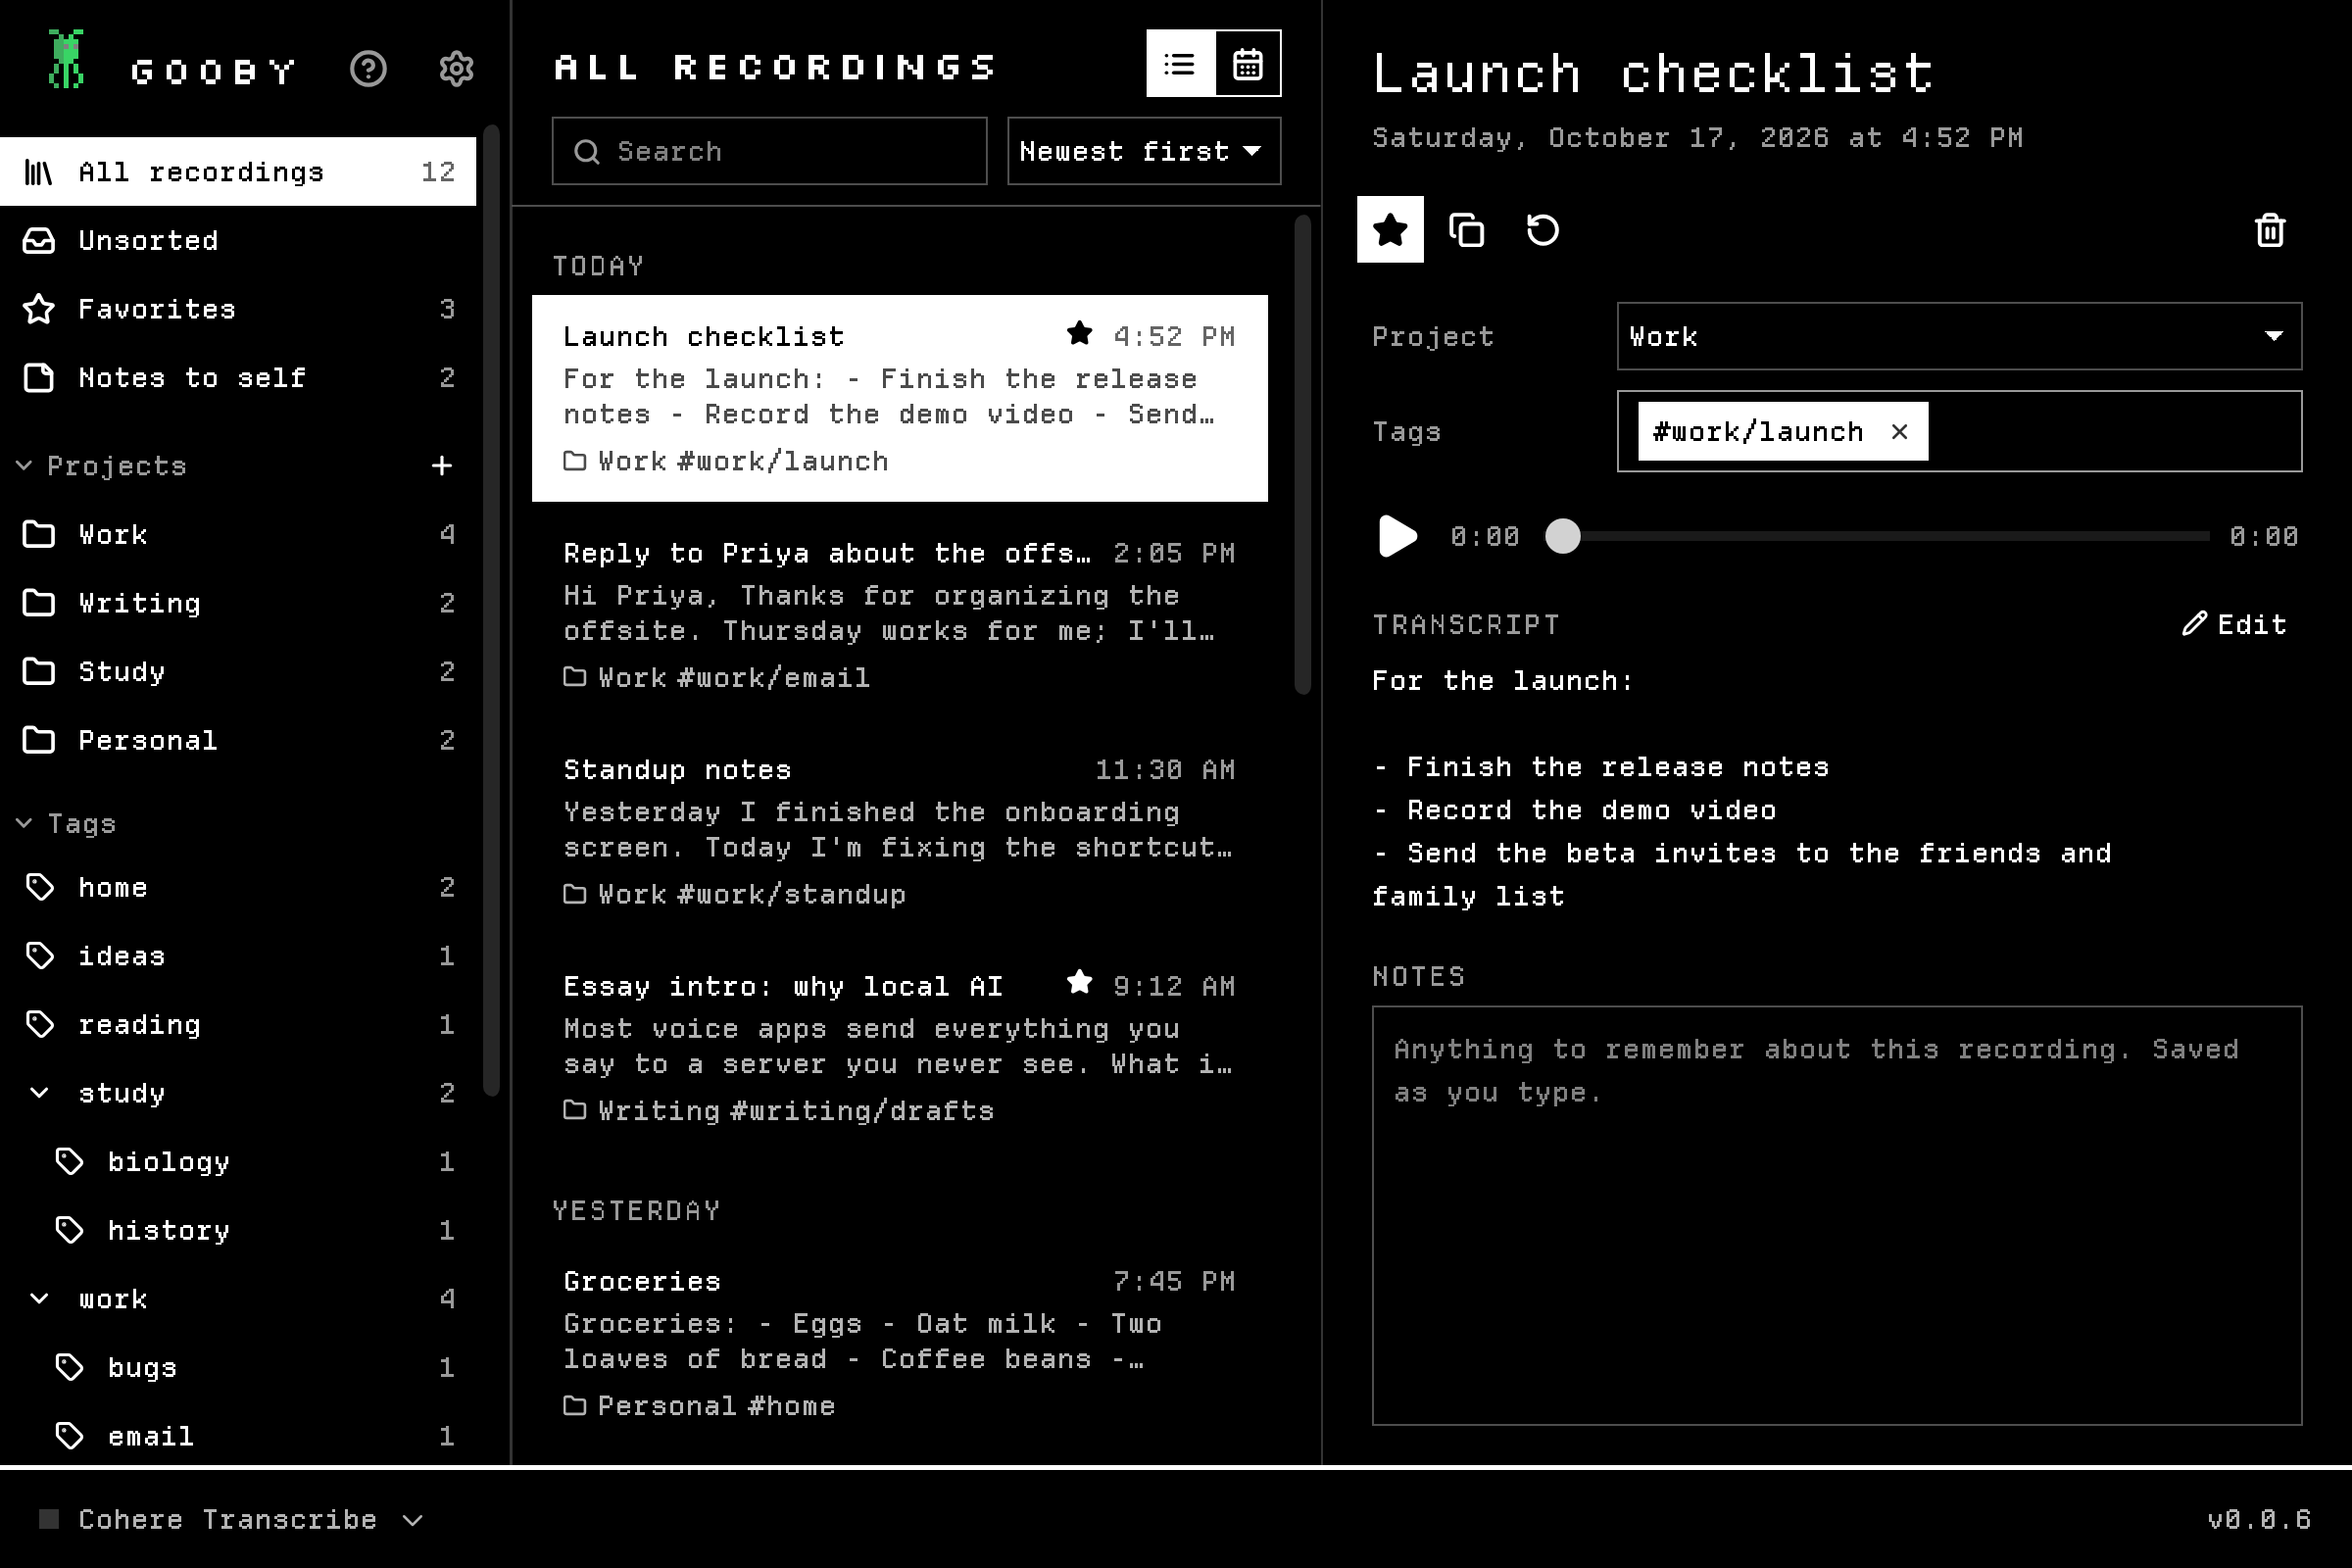This screenshot has height=1568, width=2352.
Task: Click the green Gooby mascot logo
Action: click(66, 60)
